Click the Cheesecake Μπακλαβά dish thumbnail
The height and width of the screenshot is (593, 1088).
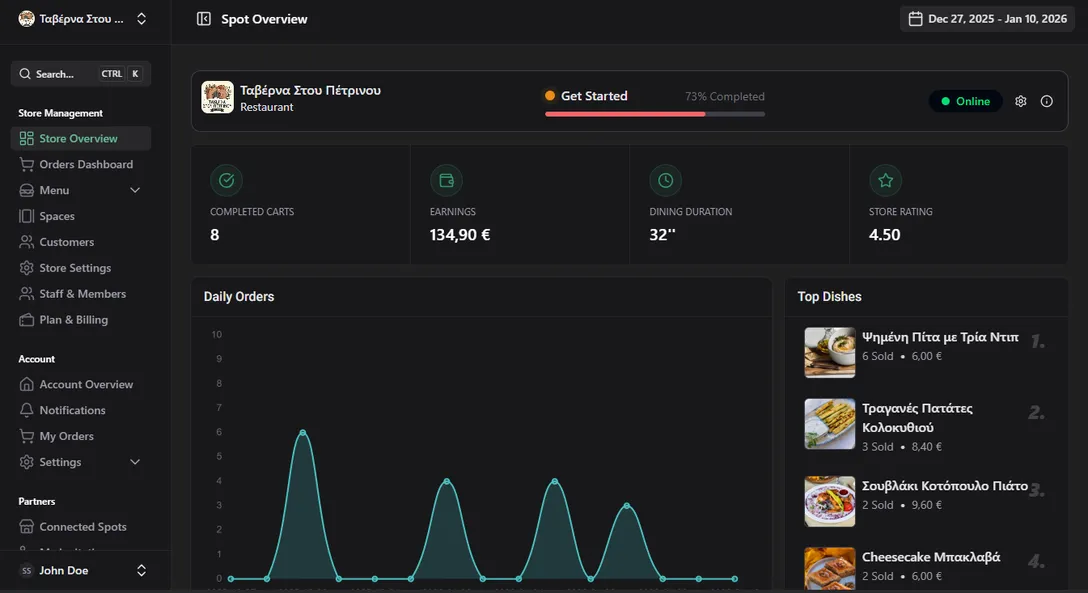click(x=829, y=567)
